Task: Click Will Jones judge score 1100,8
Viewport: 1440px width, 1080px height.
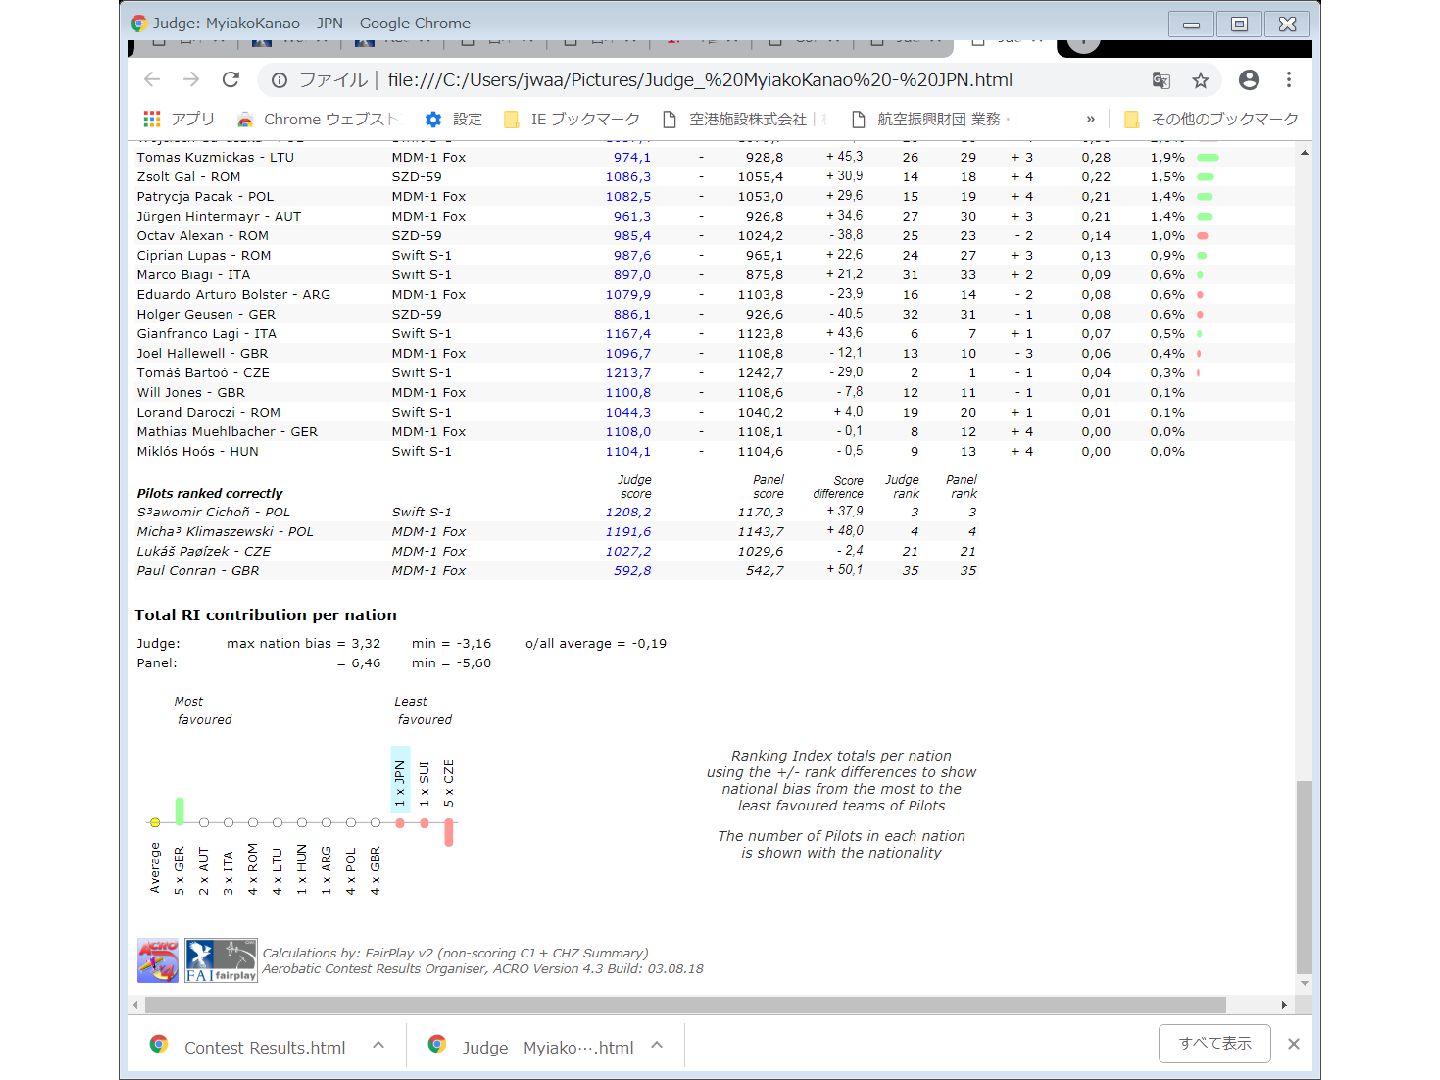Action: click(628, 393)
